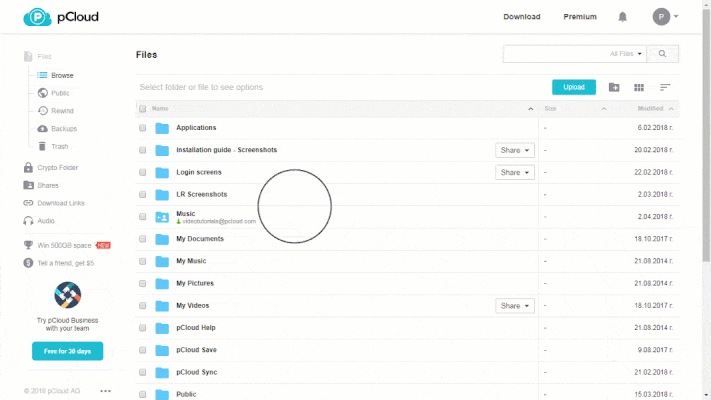The height and width of the screenshot is (400, 711).
Task: Click the Download Links chain icon
Action: [28, 203]
